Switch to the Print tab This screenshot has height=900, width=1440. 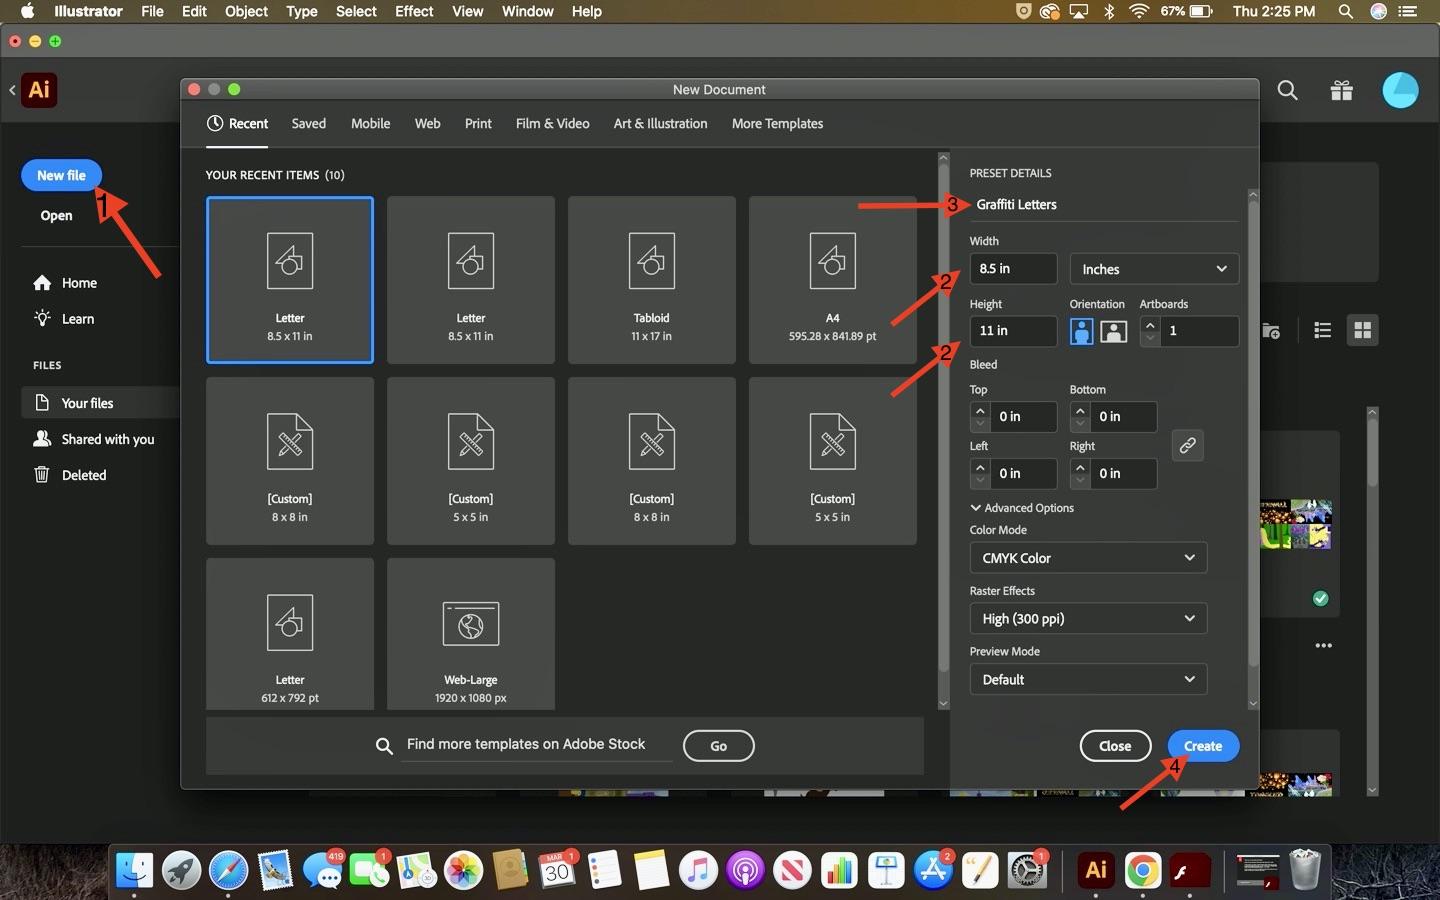click(478, 124)
